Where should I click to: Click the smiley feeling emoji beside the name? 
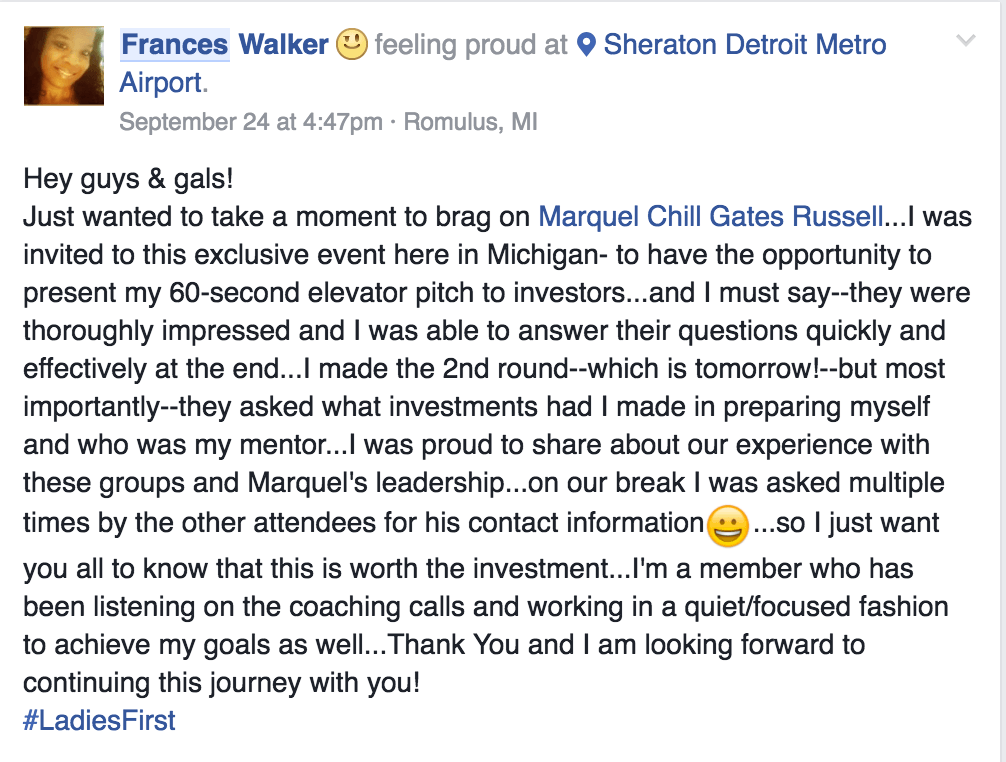tap(352, 45)
